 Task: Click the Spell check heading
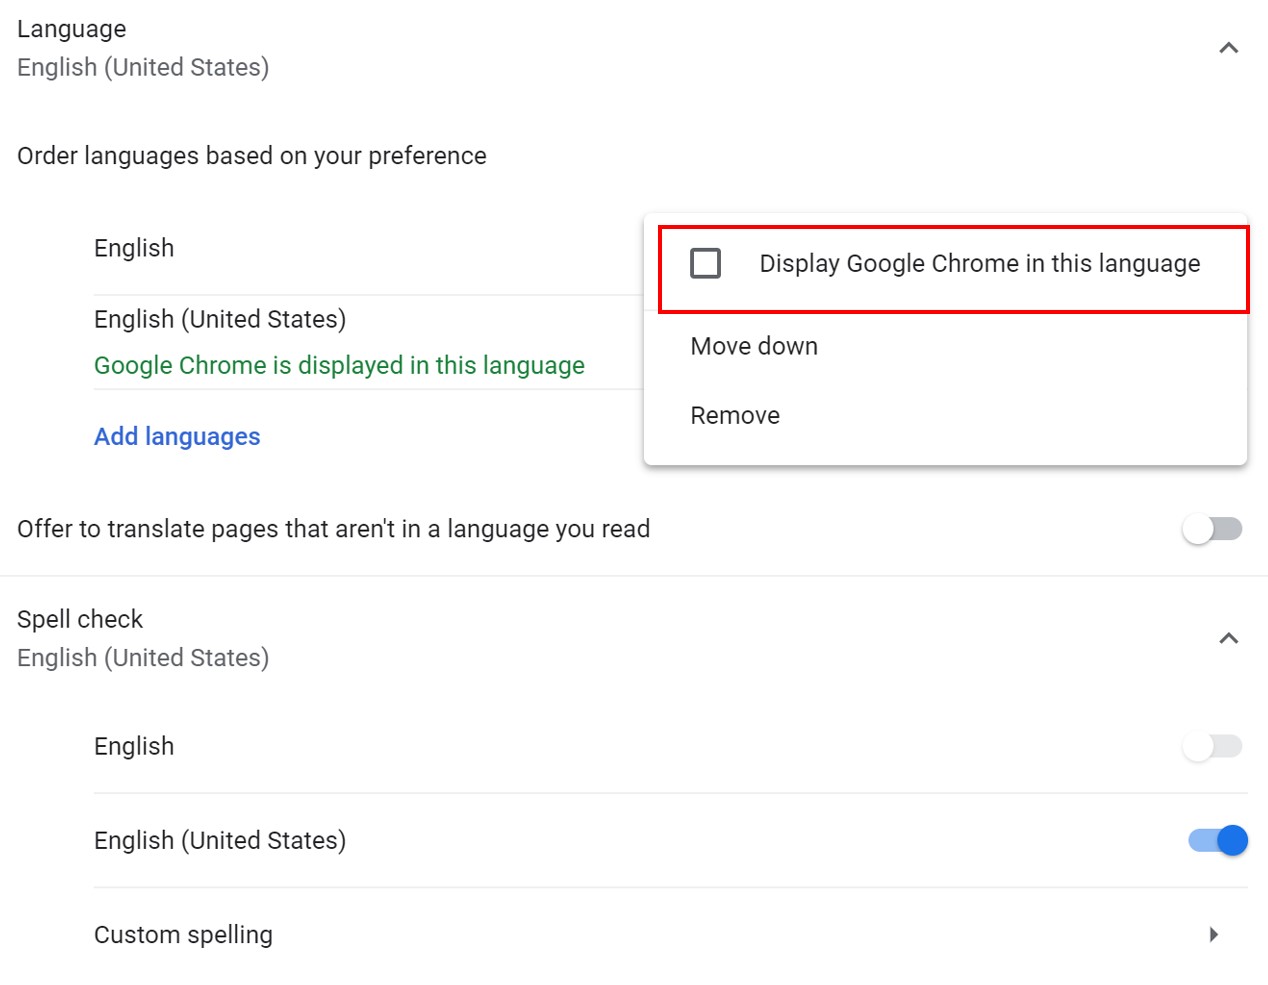point(80,619)
